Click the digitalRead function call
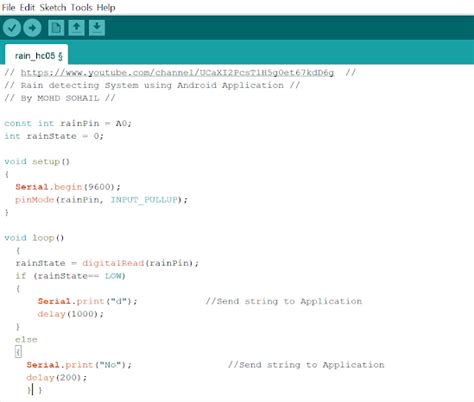 click(113, 263)
